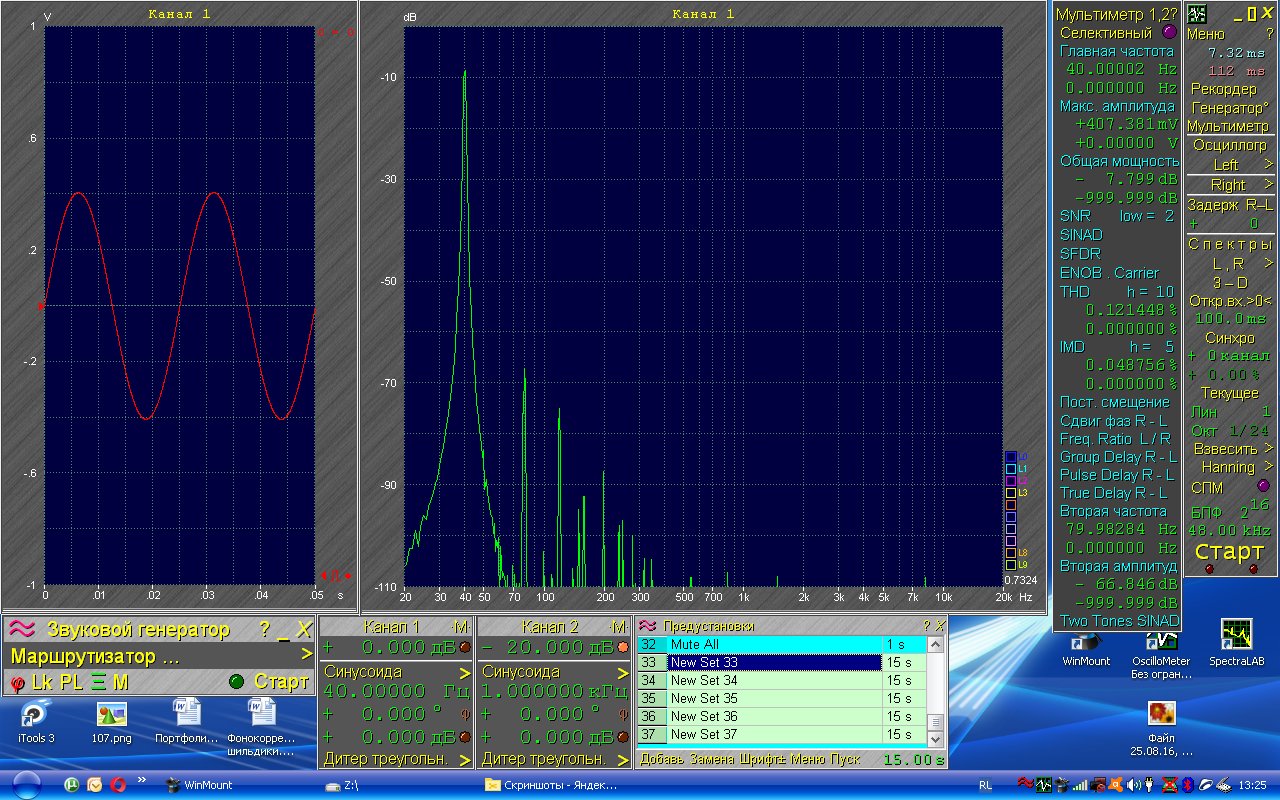Click the L0 color swatch in spectrum legend
Image resolution: width=1280 pixels, height=800 pixels.
[1010, 457]
